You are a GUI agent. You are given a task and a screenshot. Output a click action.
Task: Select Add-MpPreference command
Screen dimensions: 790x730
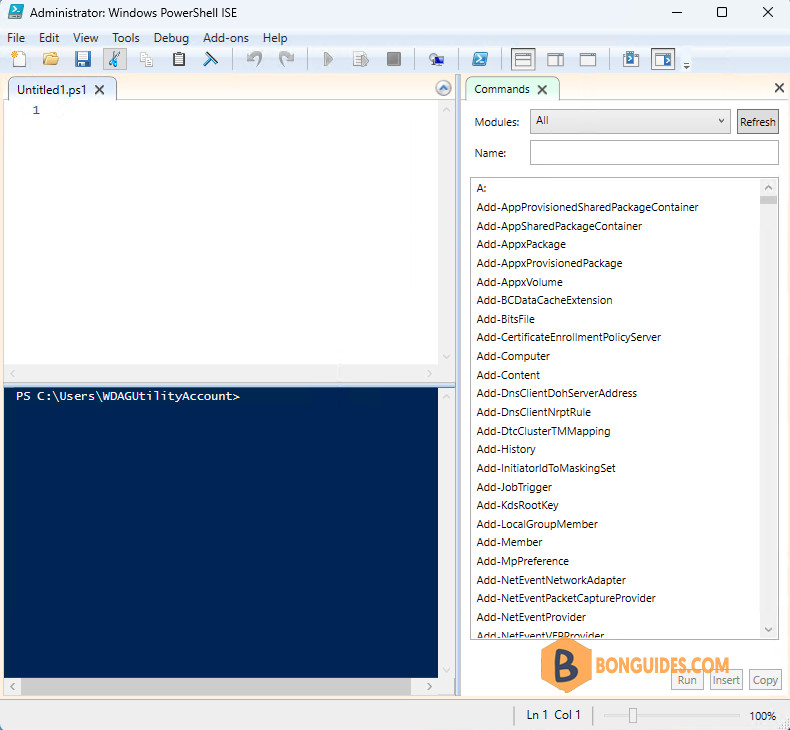coord(522,561)
